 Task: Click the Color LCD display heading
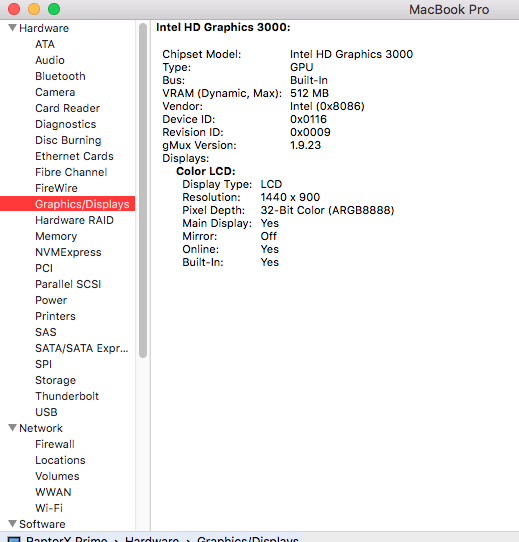pyautogui.click(x=206, y=171)
